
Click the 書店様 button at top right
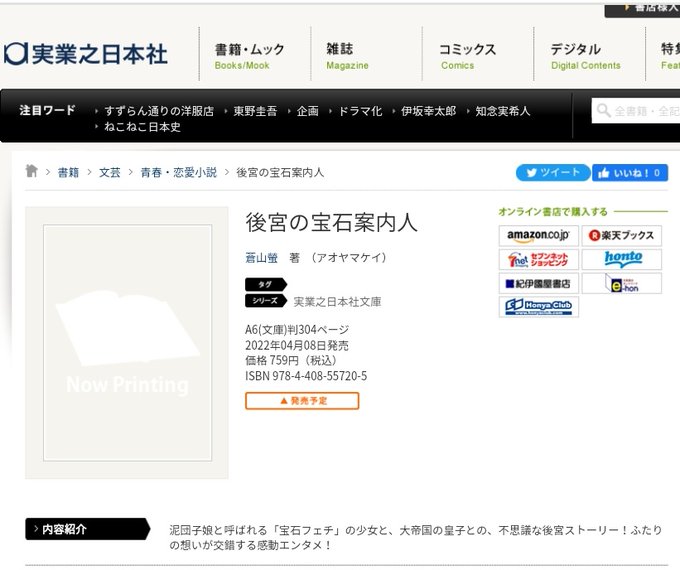[x=643, y=9]
